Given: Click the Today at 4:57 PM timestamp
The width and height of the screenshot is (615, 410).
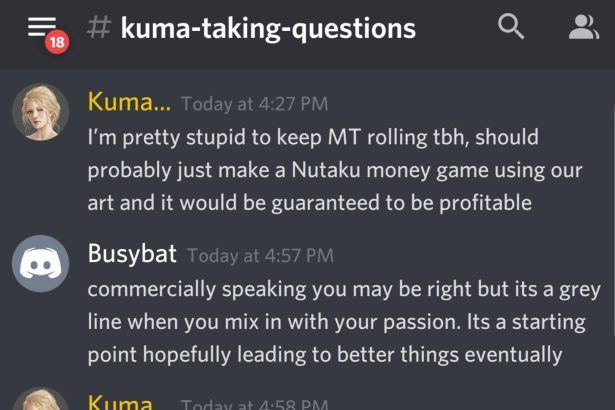Looking at the screenshot, I should [260, 256].
